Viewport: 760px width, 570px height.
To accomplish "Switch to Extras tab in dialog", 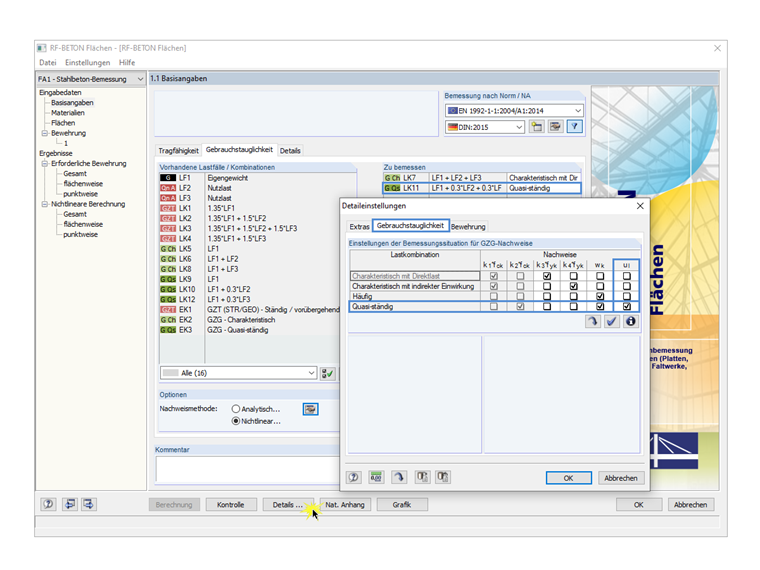I will tap(359, 226).
